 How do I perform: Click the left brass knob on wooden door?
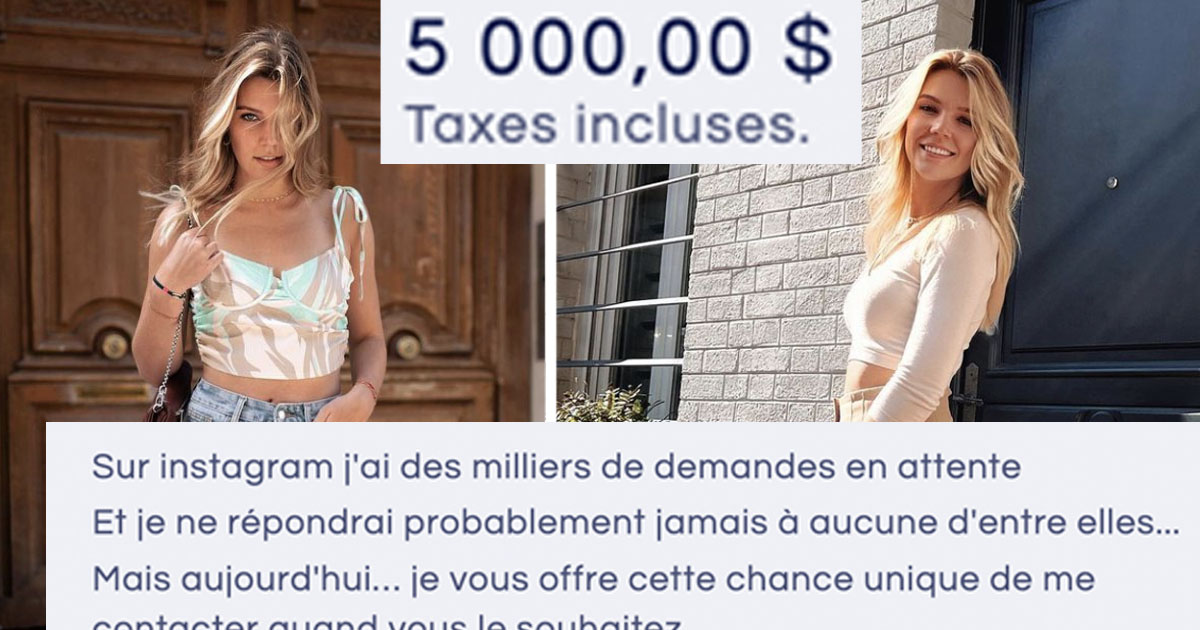[113, 345]
